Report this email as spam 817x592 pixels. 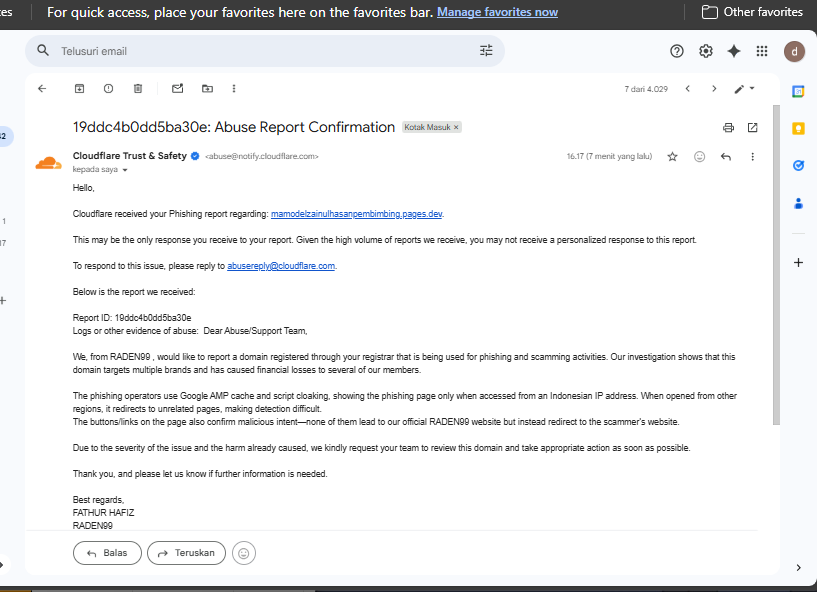coord(108,89)
